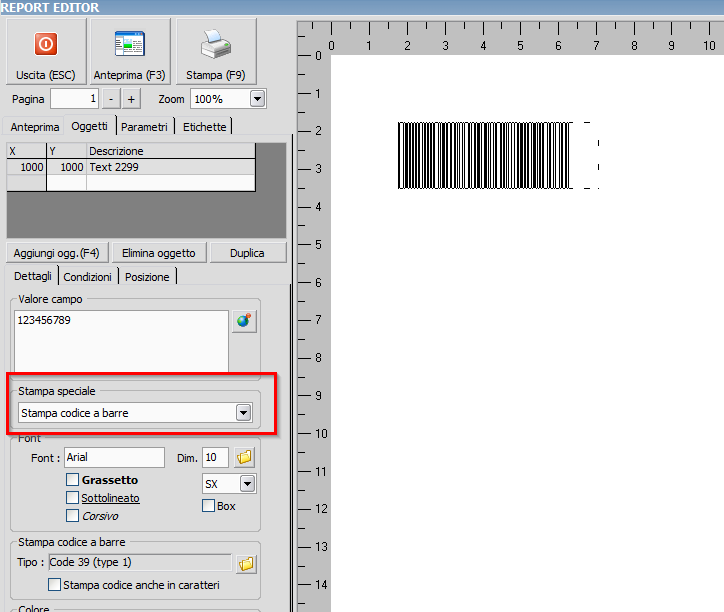Select the Text 2299 row
724x612 pixels.
pyautogui.click(x=131, y=167)
